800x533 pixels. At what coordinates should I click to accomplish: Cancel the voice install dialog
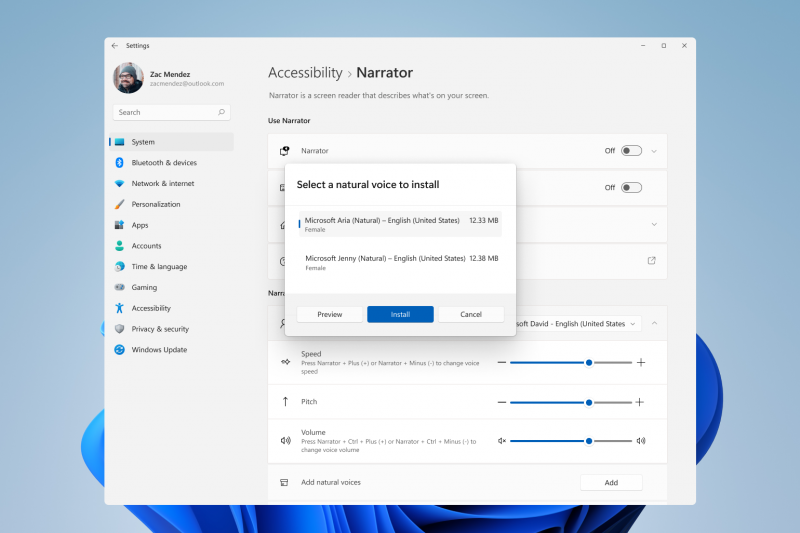(x=471, y=314)
